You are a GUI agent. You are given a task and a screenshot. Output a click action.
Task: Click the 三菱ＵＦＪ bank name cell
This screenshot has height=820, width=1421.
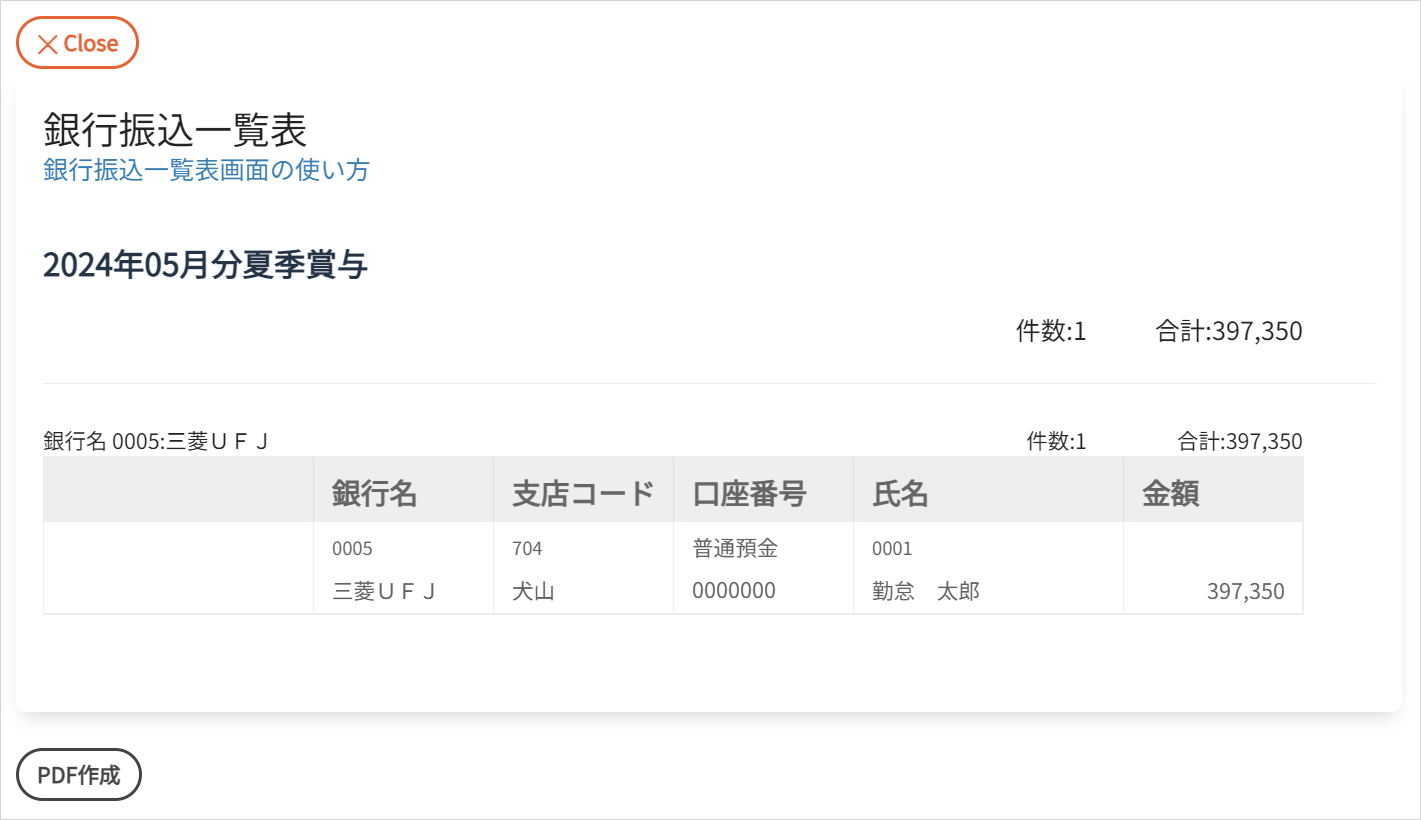tap(384, 591)
